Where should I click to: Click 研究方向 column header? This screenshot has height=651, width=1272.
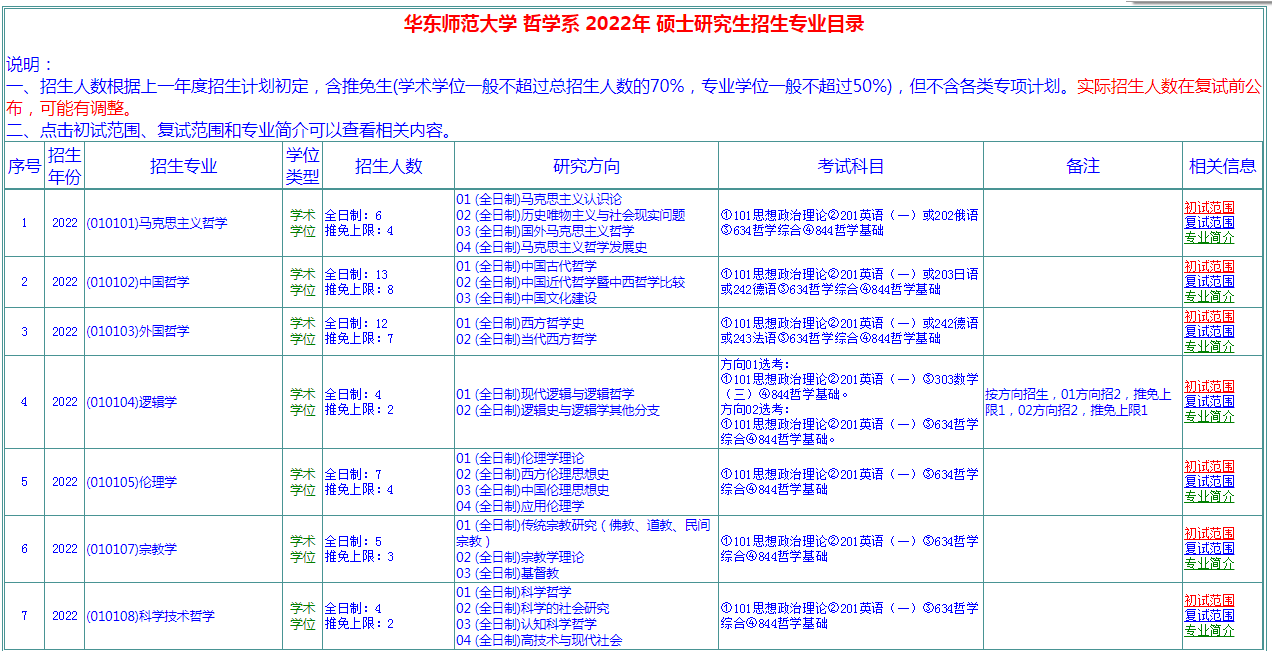(x=586, y=166)
